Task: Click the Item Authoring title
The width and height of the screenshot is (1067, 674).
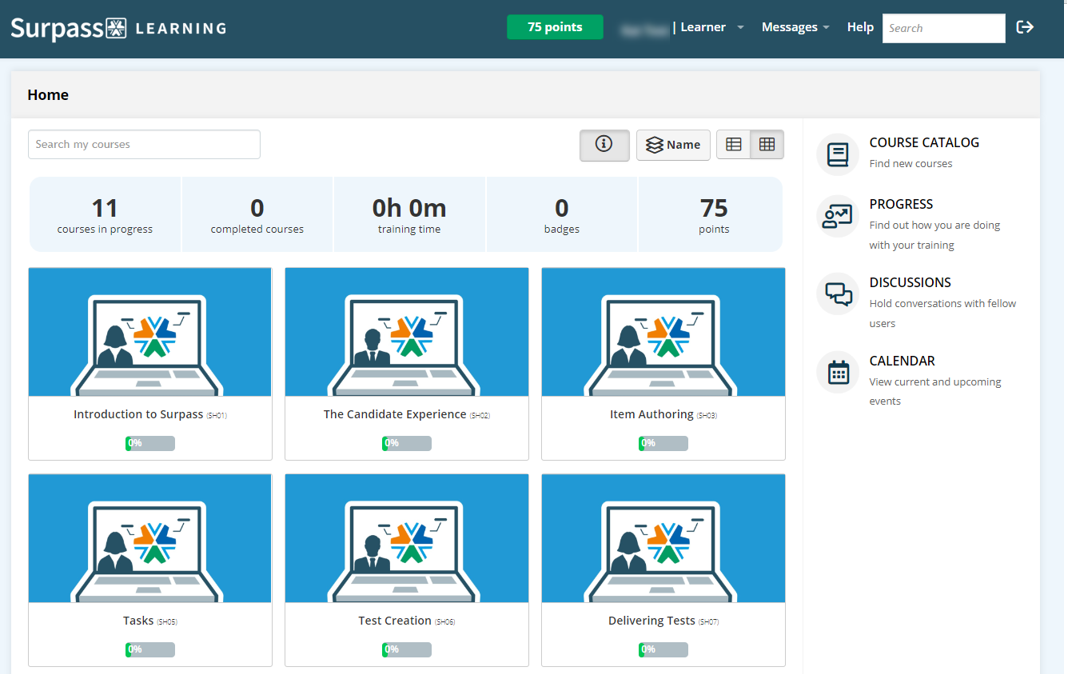Action: tap(651, 414)
